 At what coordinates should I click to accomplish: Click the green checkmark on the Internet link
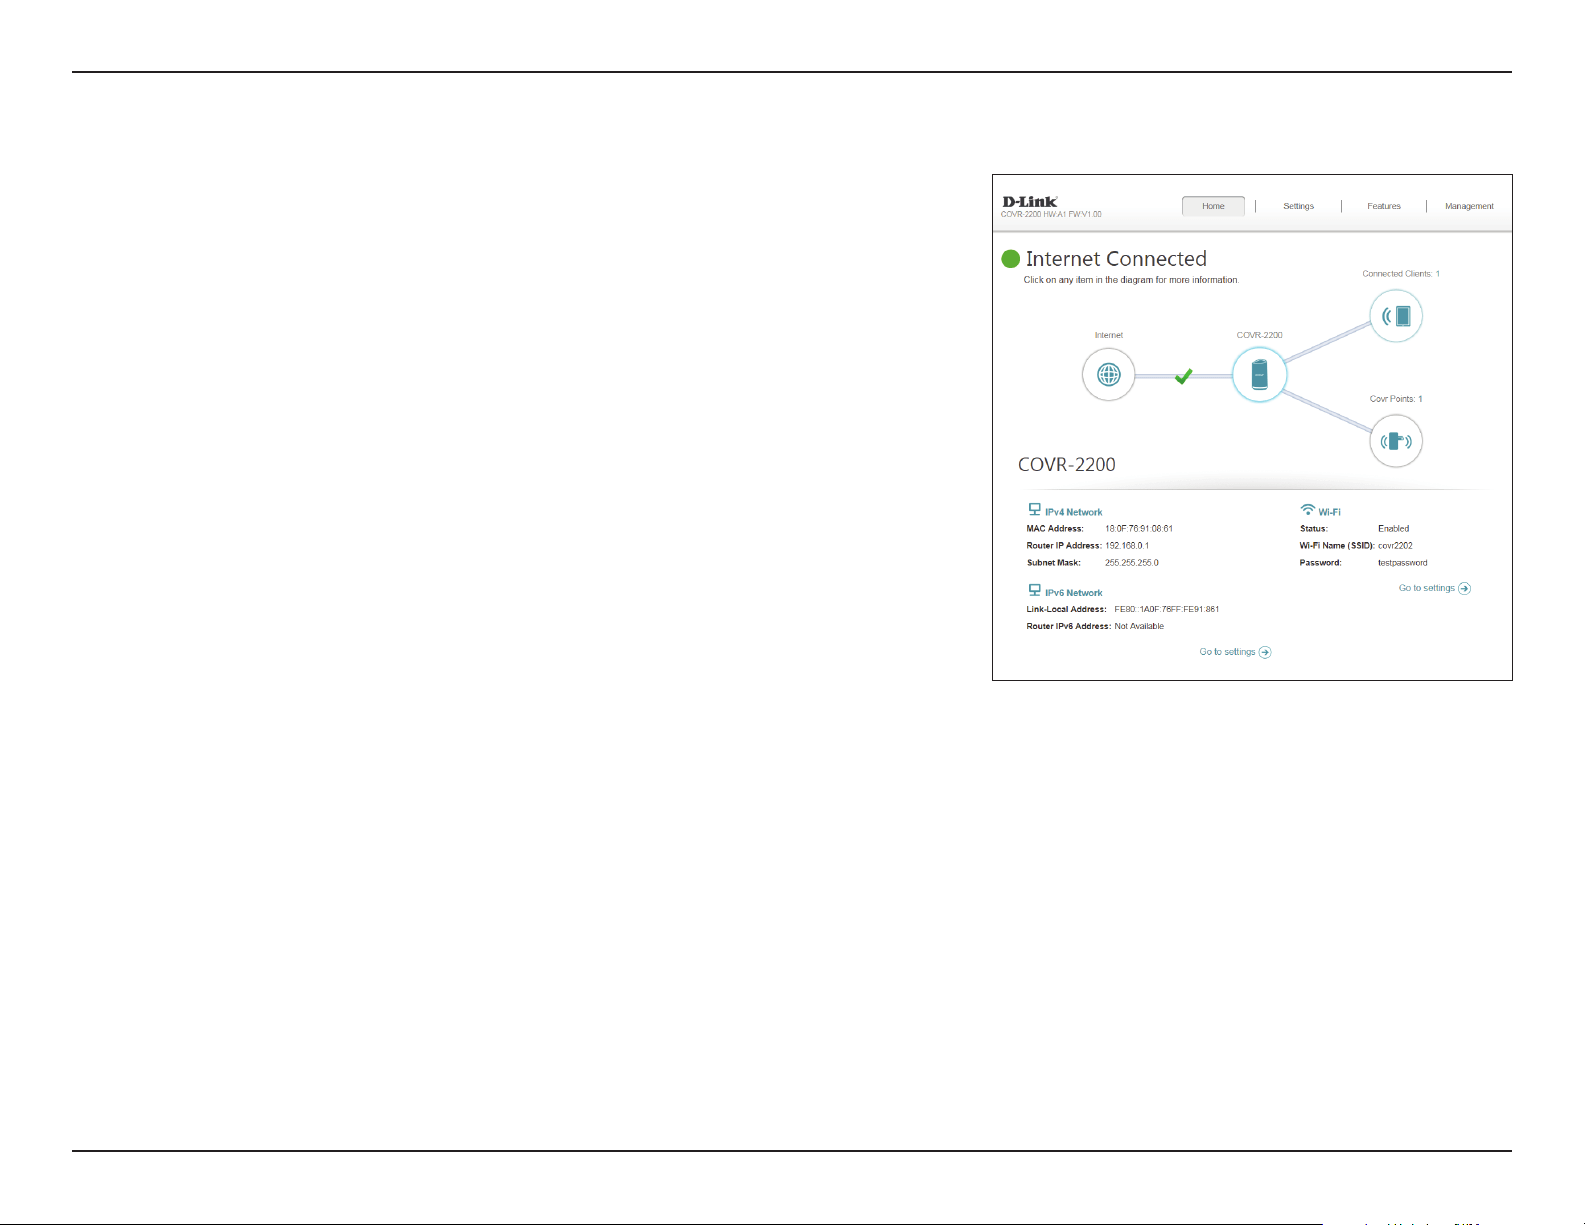point(1183,376)
